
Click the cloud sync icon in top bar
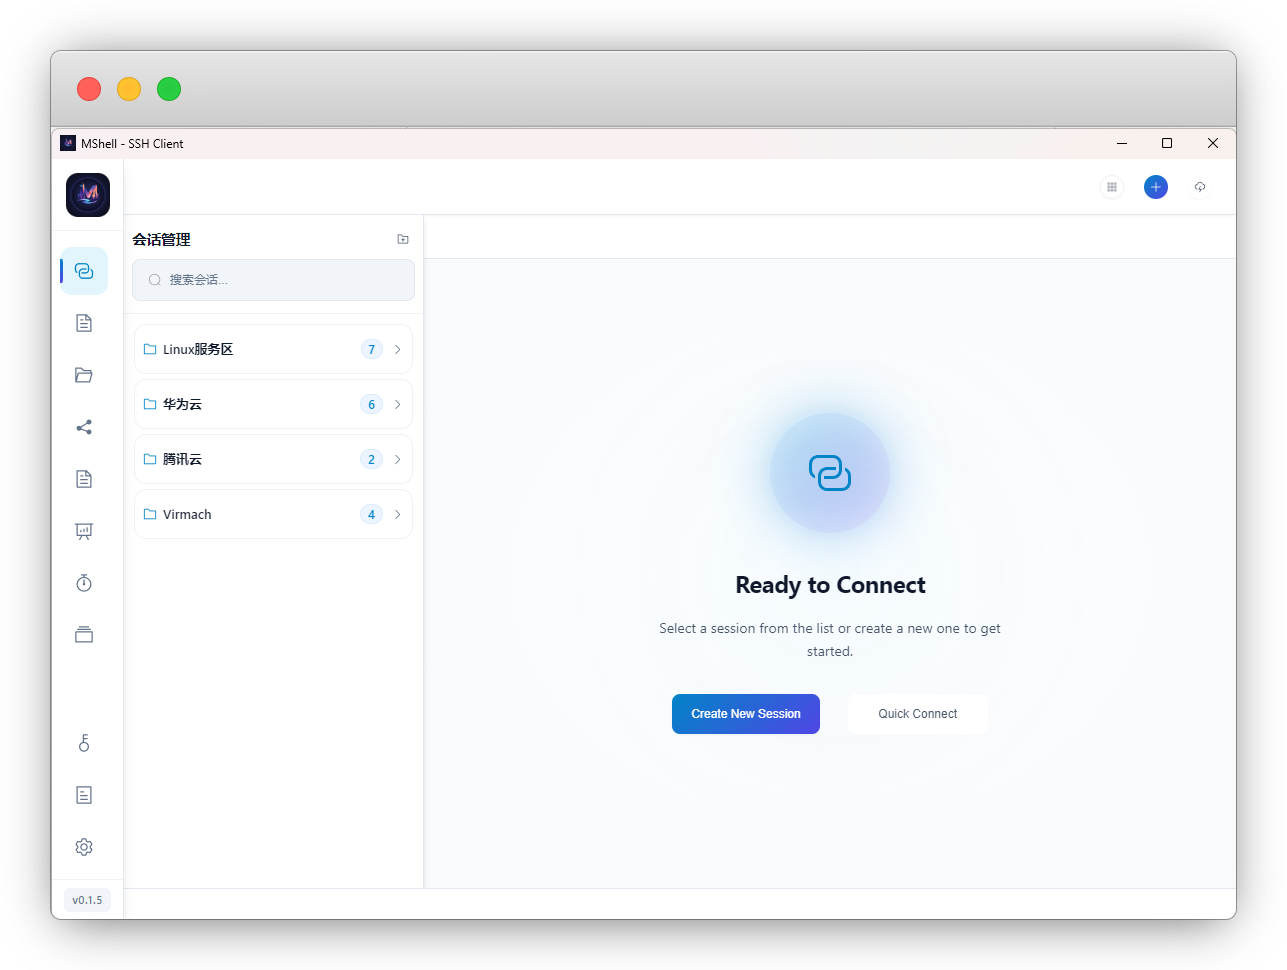(1200, 187)
